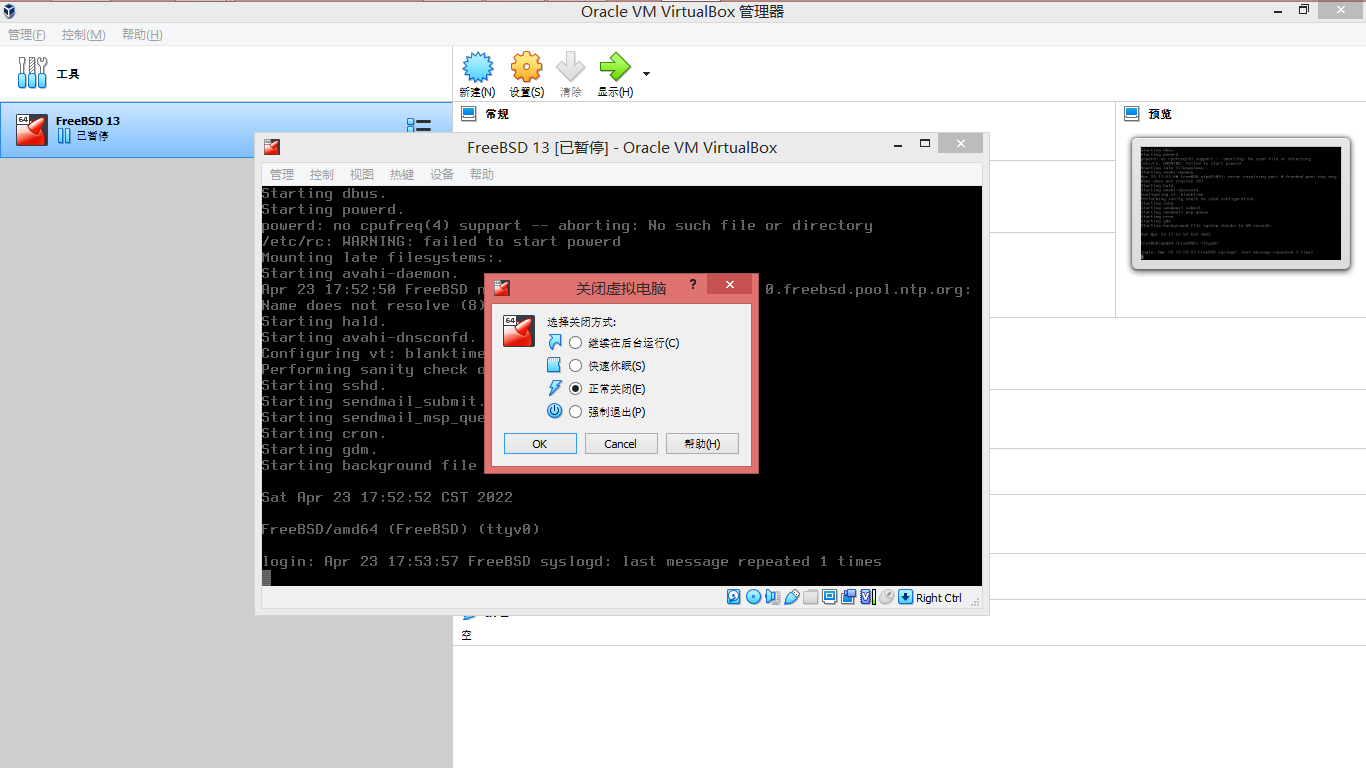Click the FreeBSD OS icon in the VM list

point(32,130)
